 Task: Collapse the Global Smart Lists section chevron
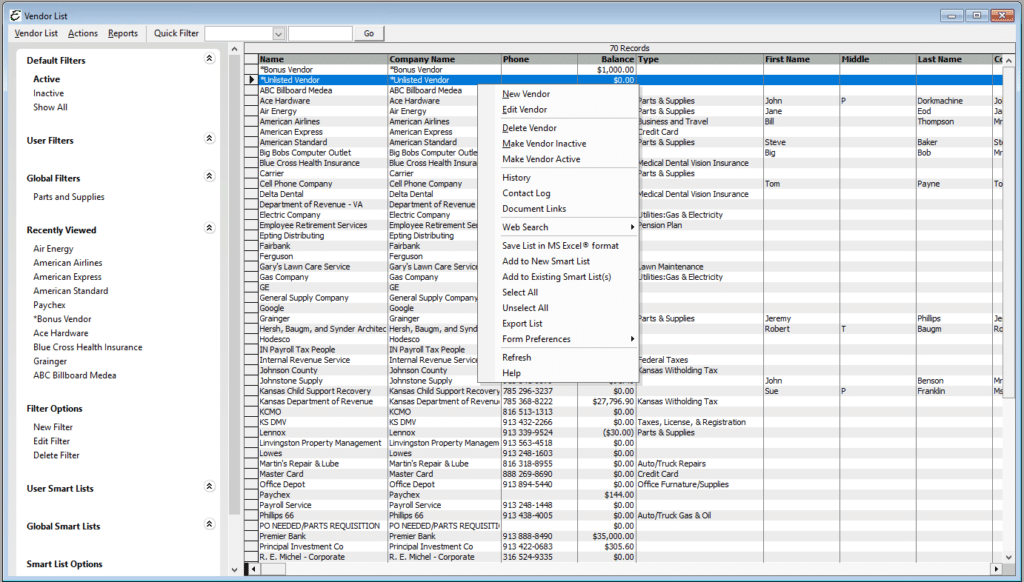[x=209, y=525]
